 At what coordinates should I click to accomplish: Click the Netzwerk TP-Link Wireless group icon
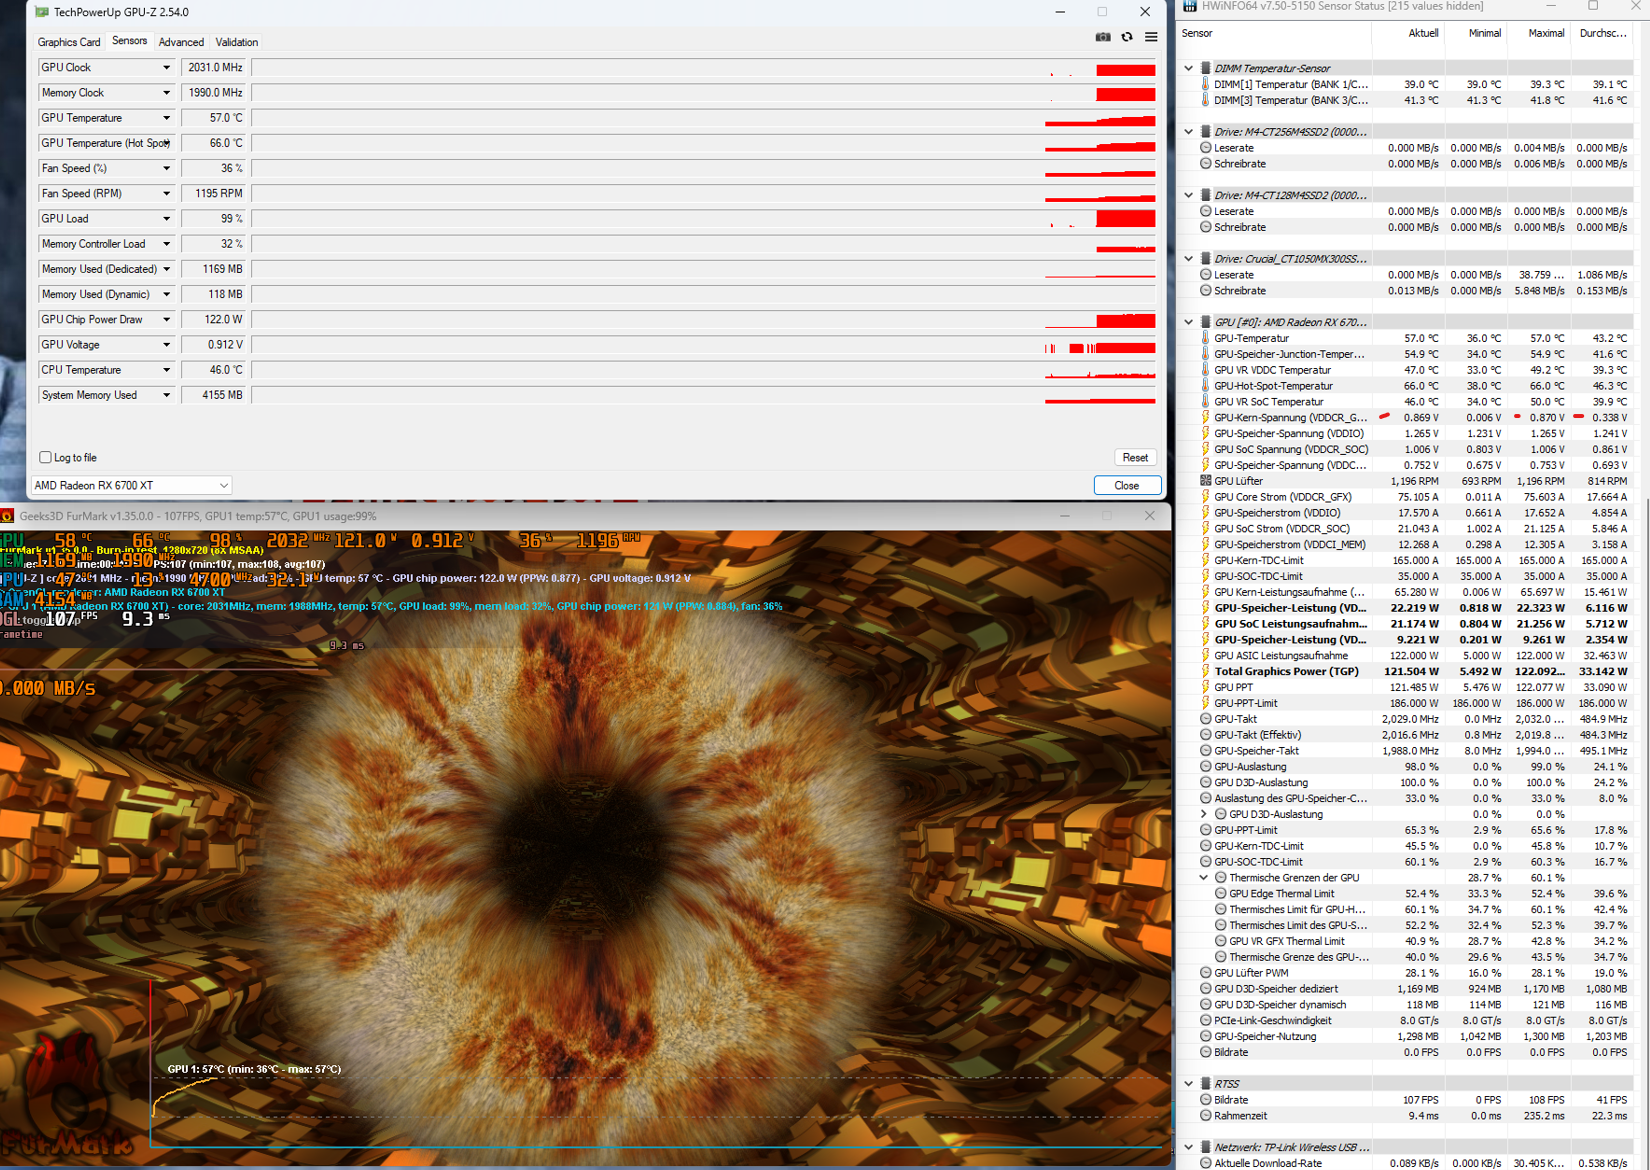pos(1205,1147)
